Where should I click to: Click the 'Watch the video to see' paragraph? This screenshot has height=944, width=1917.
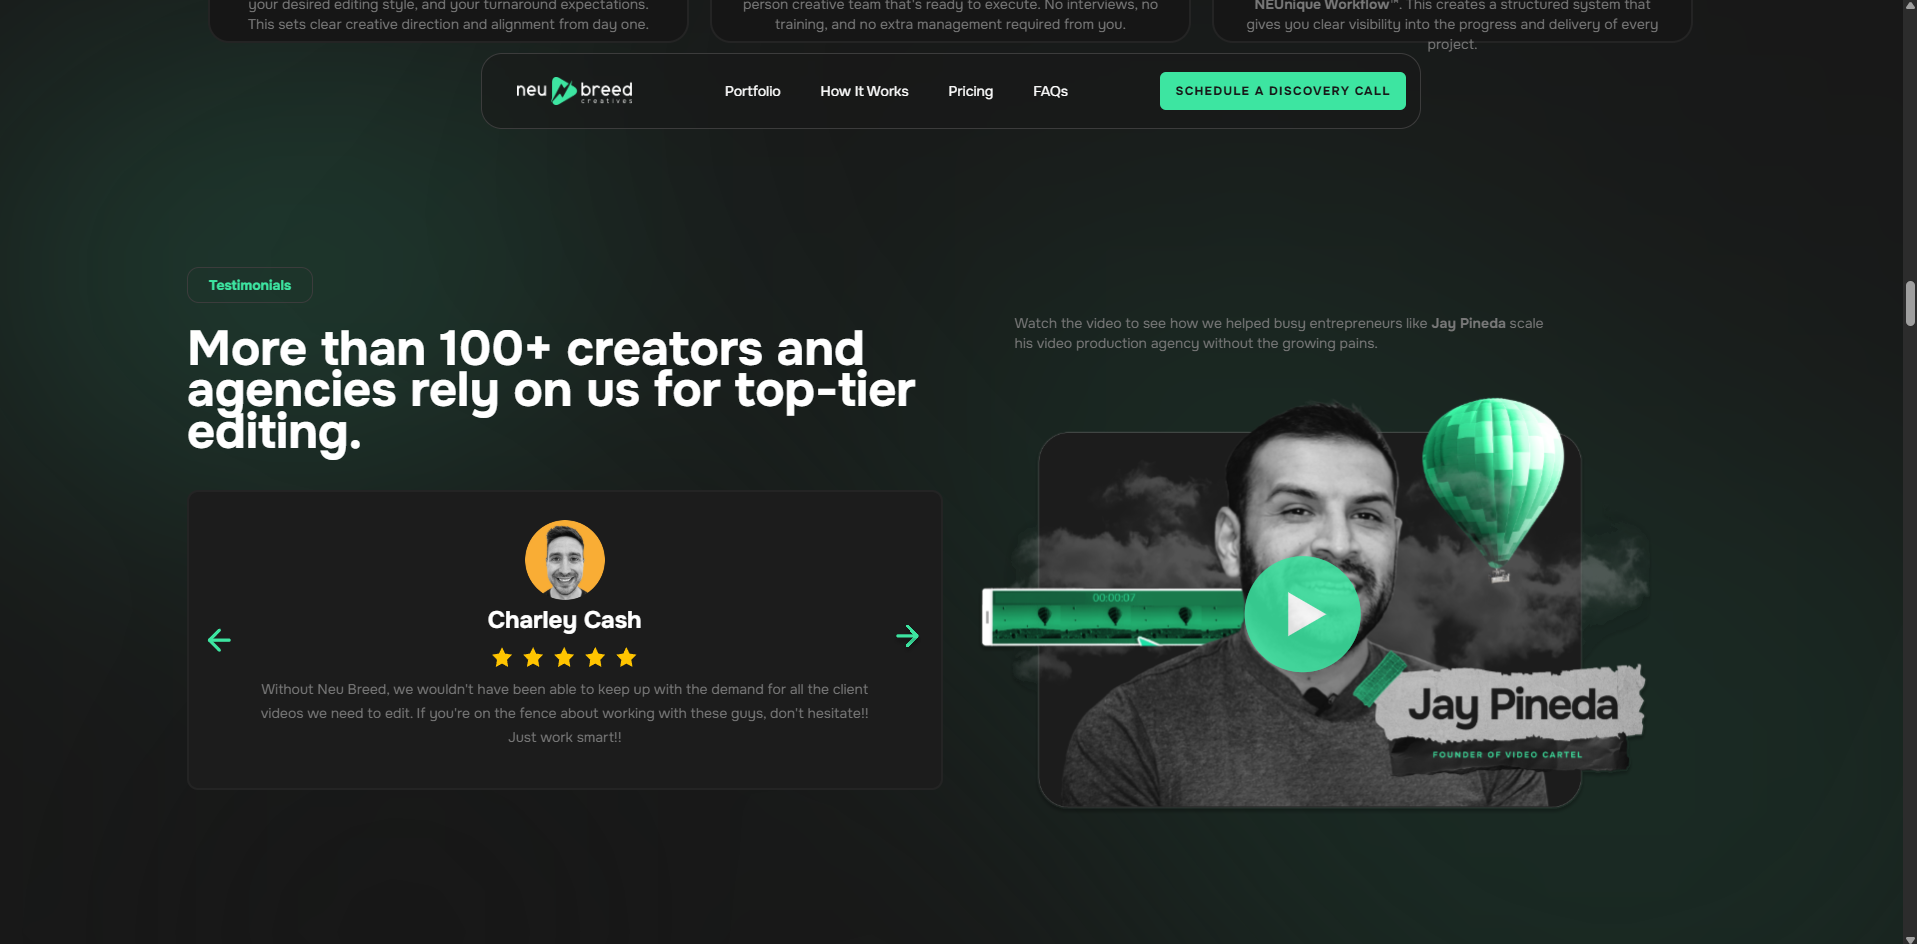tap(1278, 333)
